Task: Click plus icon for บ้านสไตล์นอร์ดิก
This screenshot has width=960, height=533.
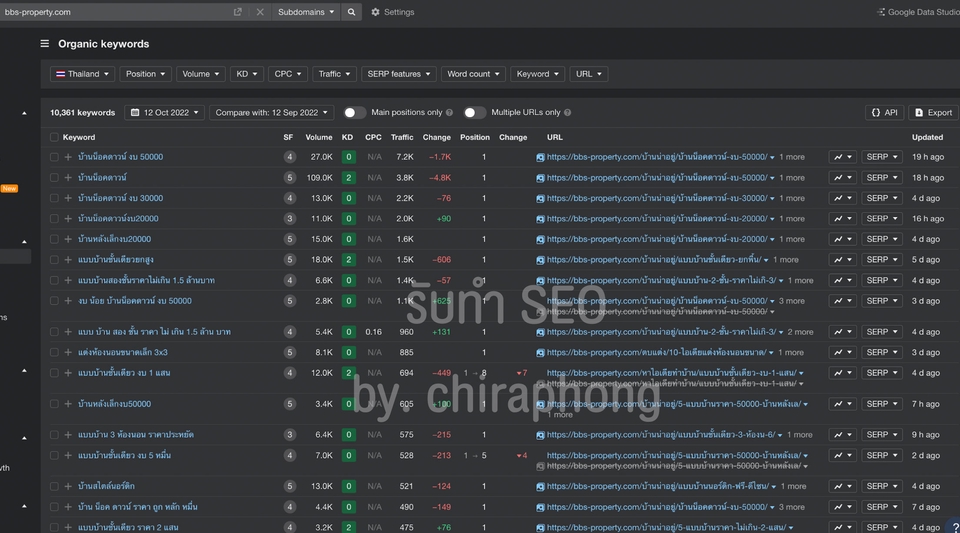Action: (68, 486)
